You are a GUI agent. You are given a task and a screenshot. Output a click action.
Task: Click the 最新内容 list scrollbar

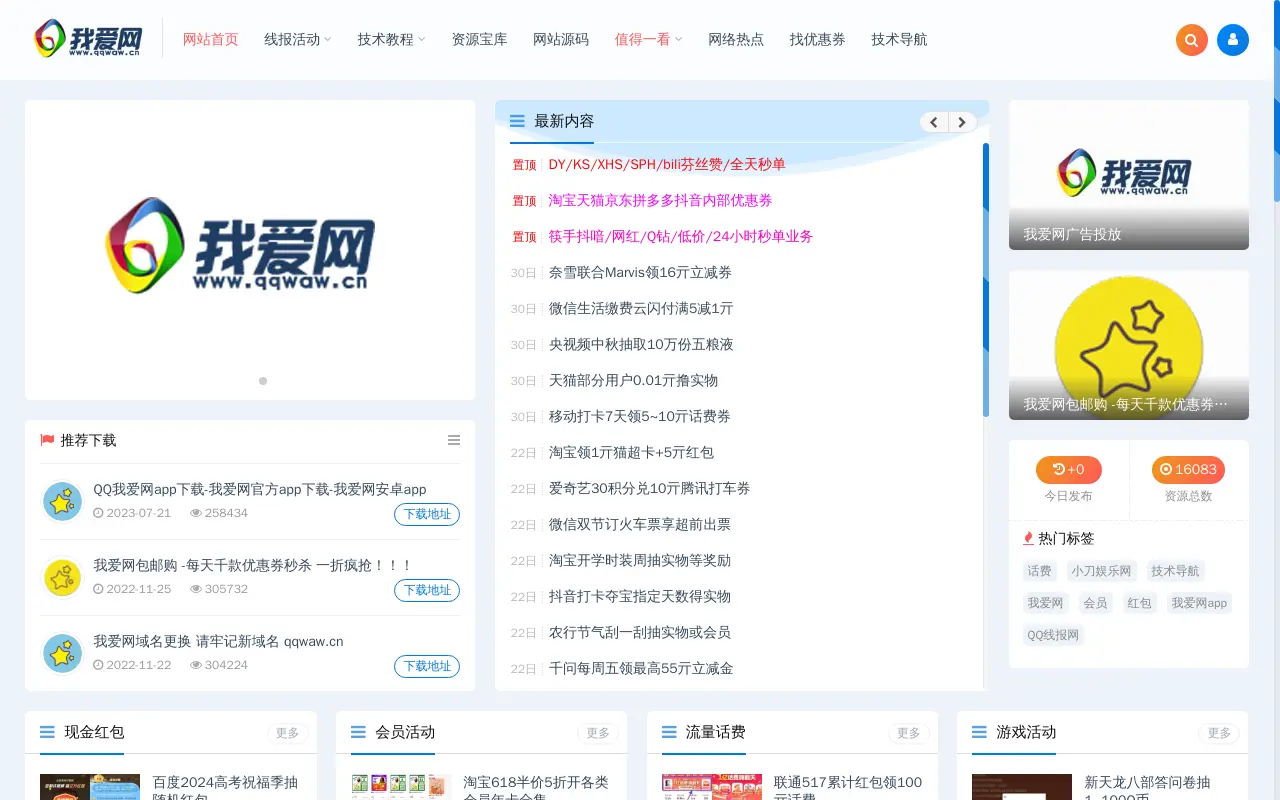pos(986,280)
